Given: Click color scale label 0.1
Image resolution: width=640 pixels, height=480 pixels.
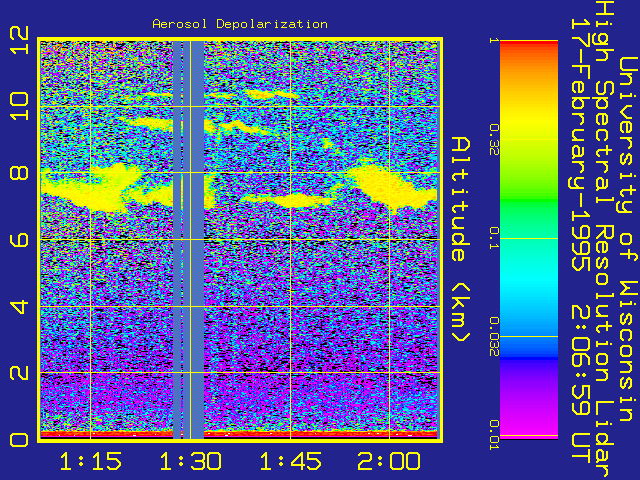Looking at the screenshot, I should click(494, 238).
